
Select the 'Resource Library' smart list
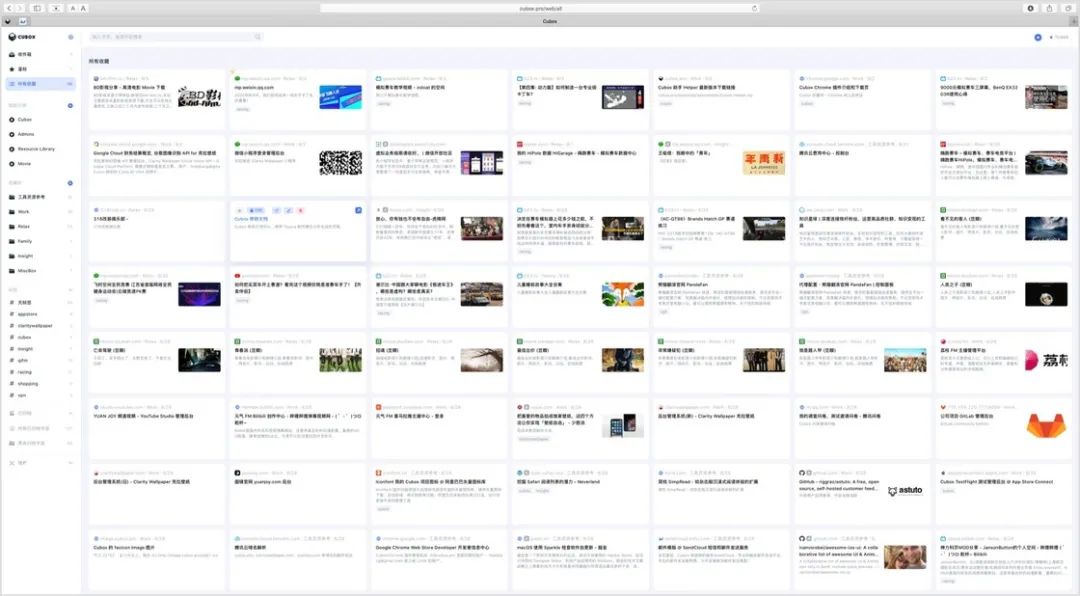36,148
